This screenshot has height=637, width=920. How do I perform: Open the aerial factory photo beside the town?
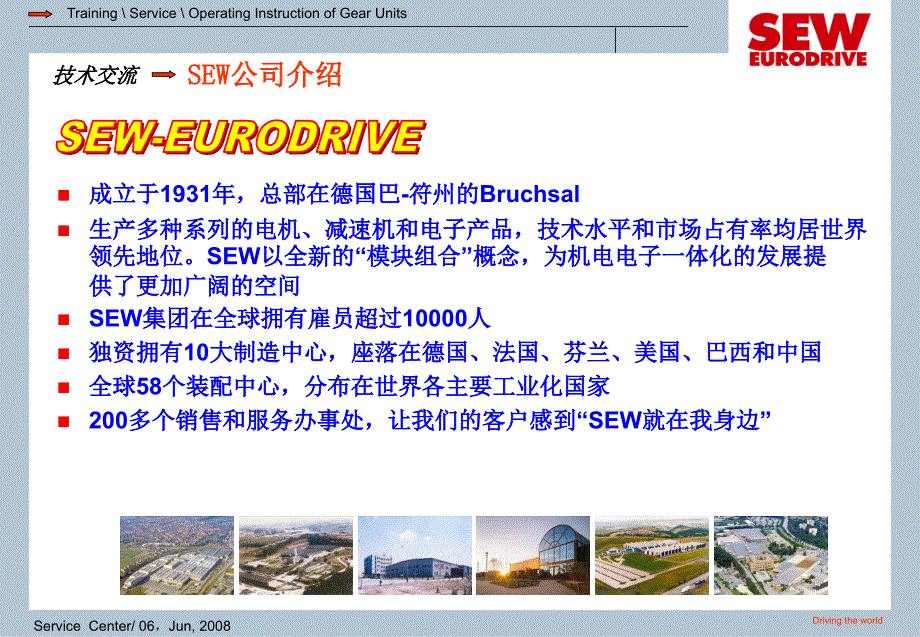coord(177,555)
